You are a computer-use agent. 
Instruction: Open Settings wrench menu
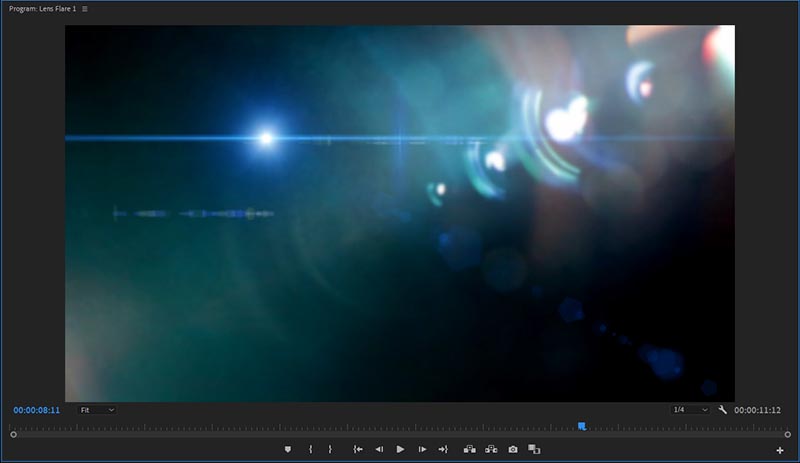point(722,409)
